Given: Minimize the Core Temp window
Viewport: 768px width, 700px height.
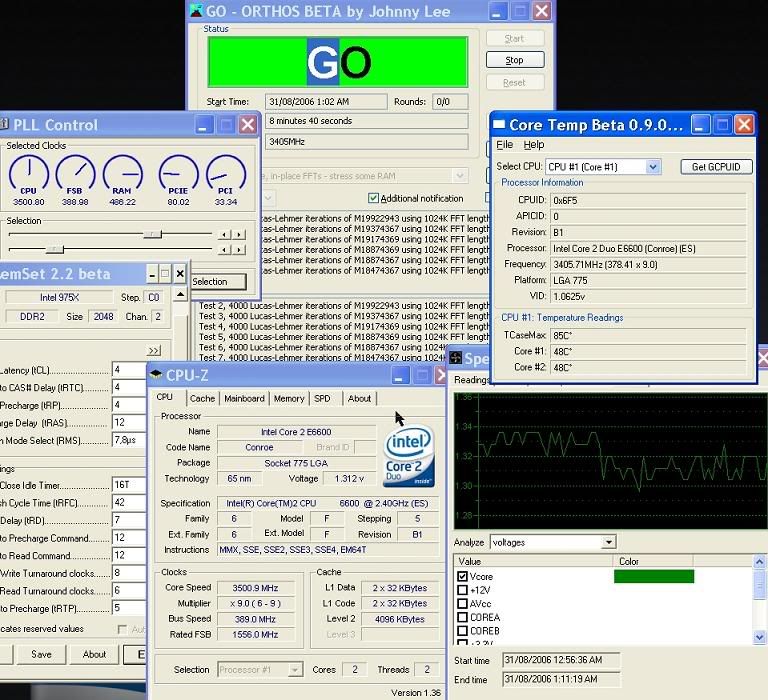Looking at the screenshot, I should [700, 125].
